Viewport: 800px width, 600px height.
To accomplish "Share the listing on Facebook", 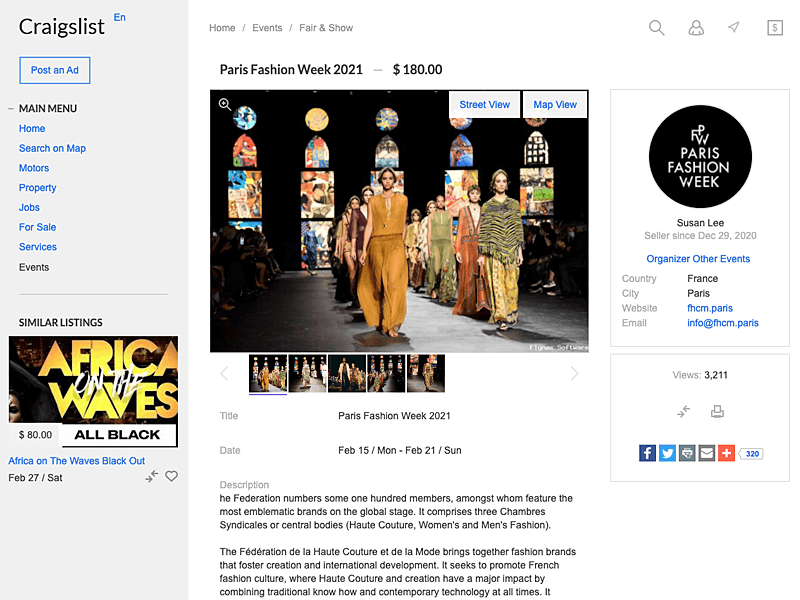I will pos(647,453).
